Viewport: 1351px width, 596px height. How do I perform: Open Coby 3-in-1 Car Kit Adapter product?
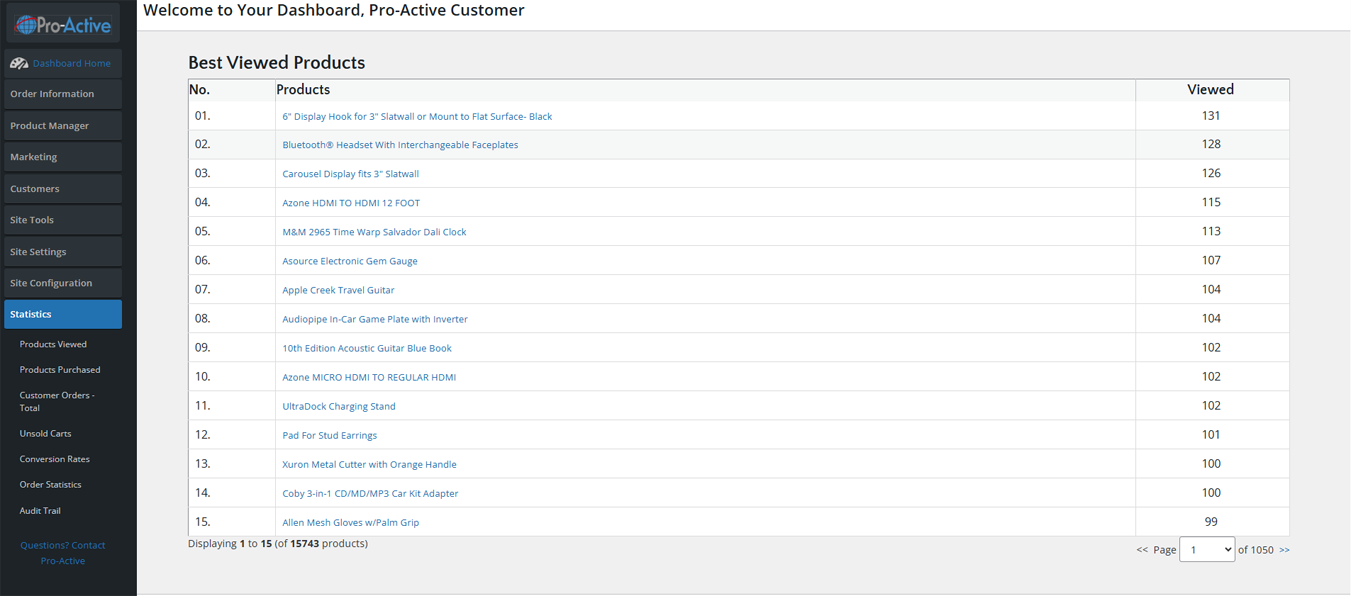[370, 493]
